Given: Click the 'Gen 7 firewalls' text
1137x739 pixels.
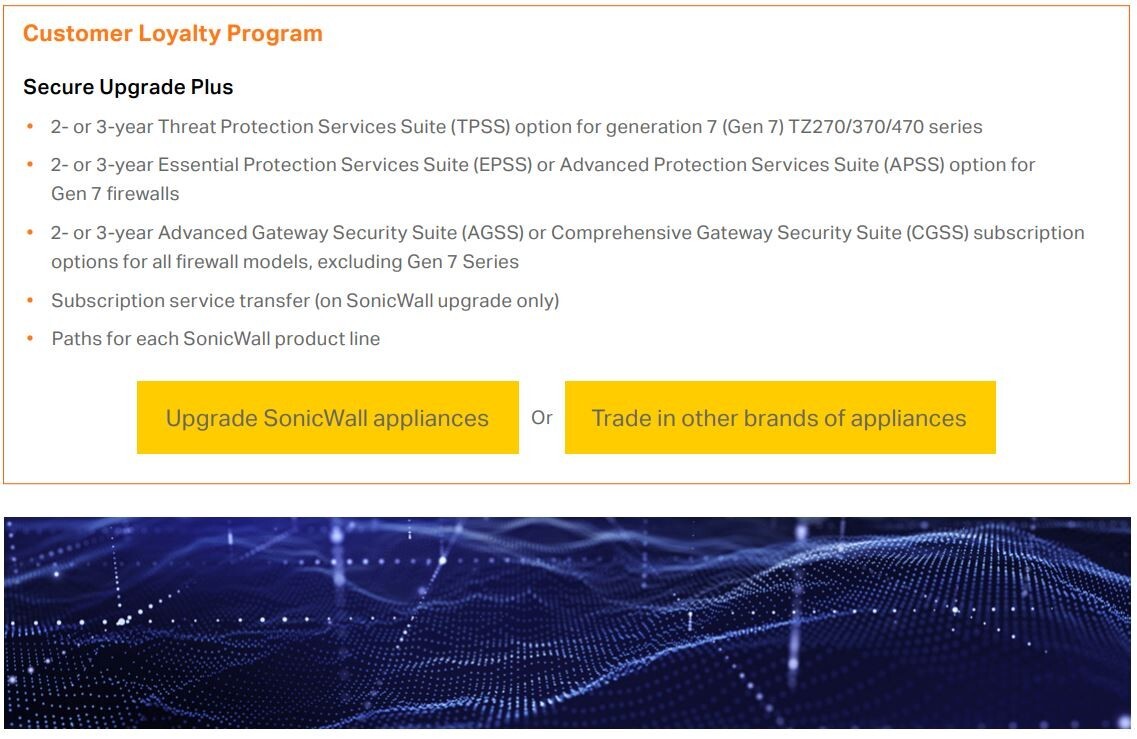Looking at the screenshot, I should [x=115, y=193].
